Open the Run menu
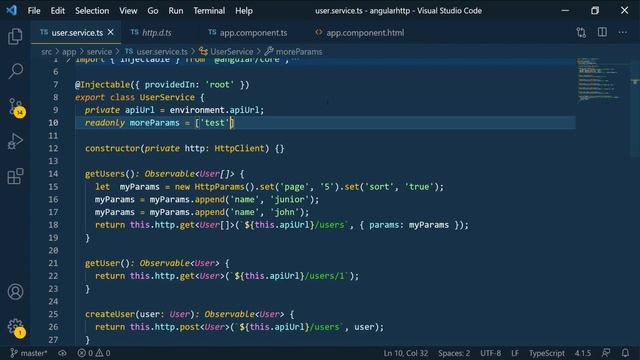Screen dimensions: 640x360 [x=176, y=11]
